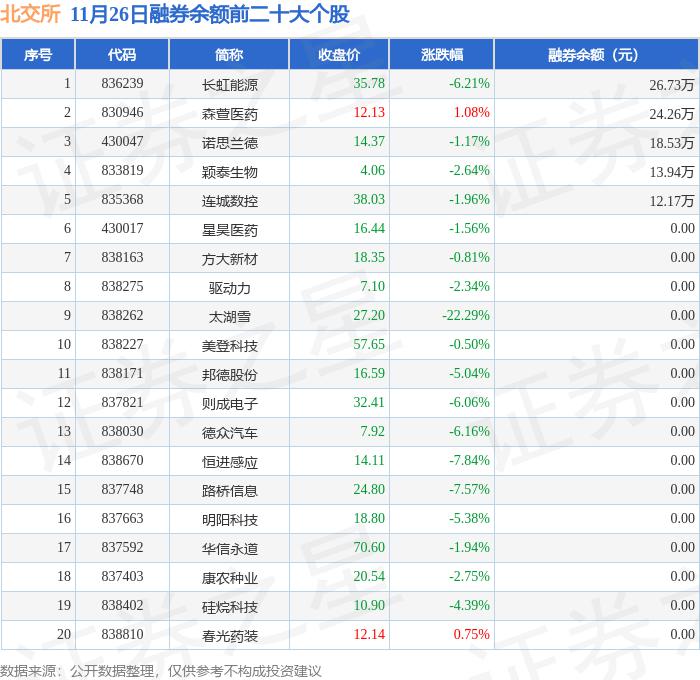Select stock code 837748
700x680 pixels.
[122, 489]
